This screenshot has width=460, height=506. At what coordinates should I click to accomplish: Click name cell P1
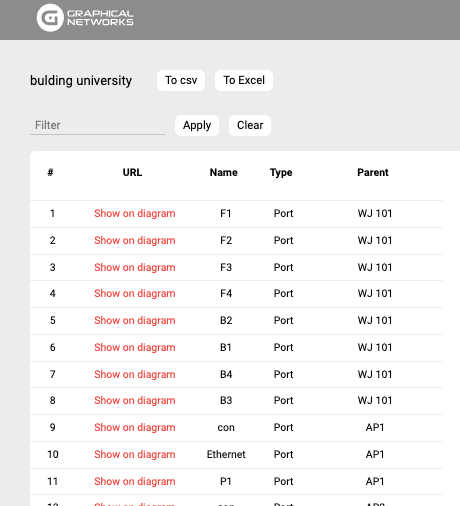tap(226, 481)
